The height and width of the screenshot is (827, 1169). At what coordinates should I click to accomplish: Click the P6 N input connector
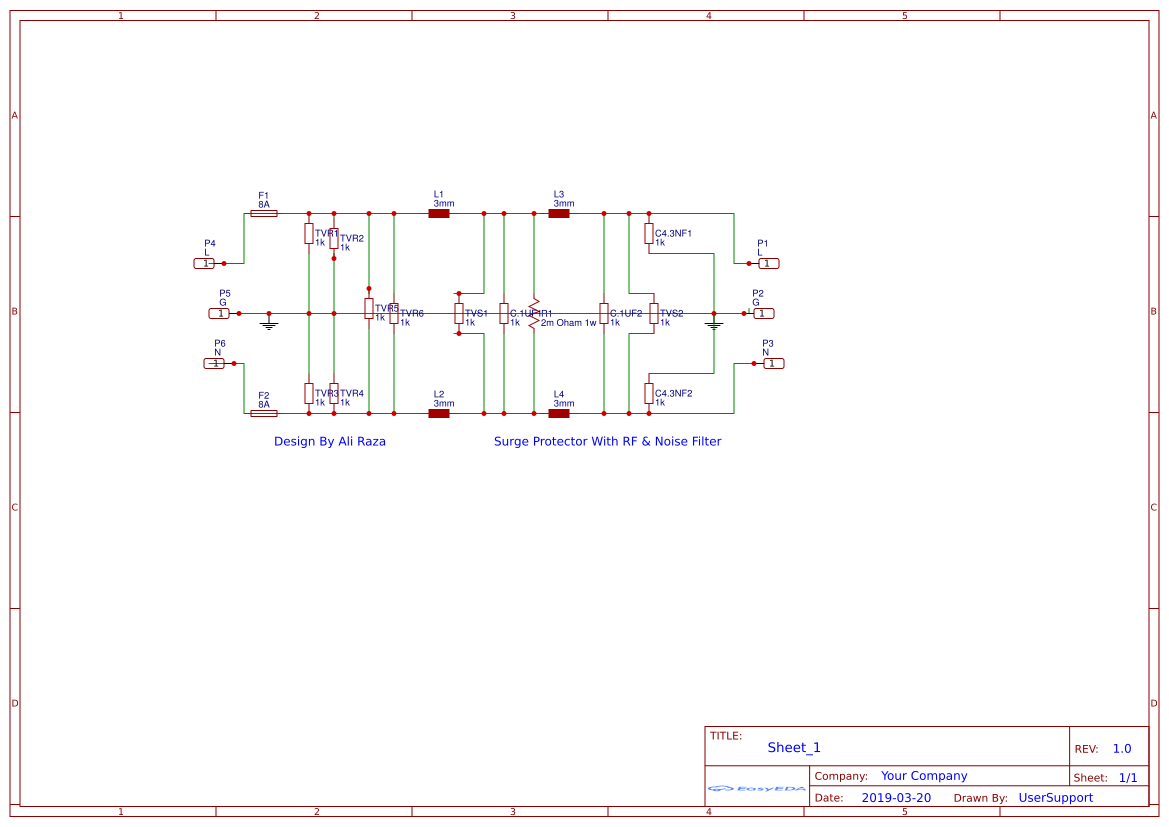[215, 363]
